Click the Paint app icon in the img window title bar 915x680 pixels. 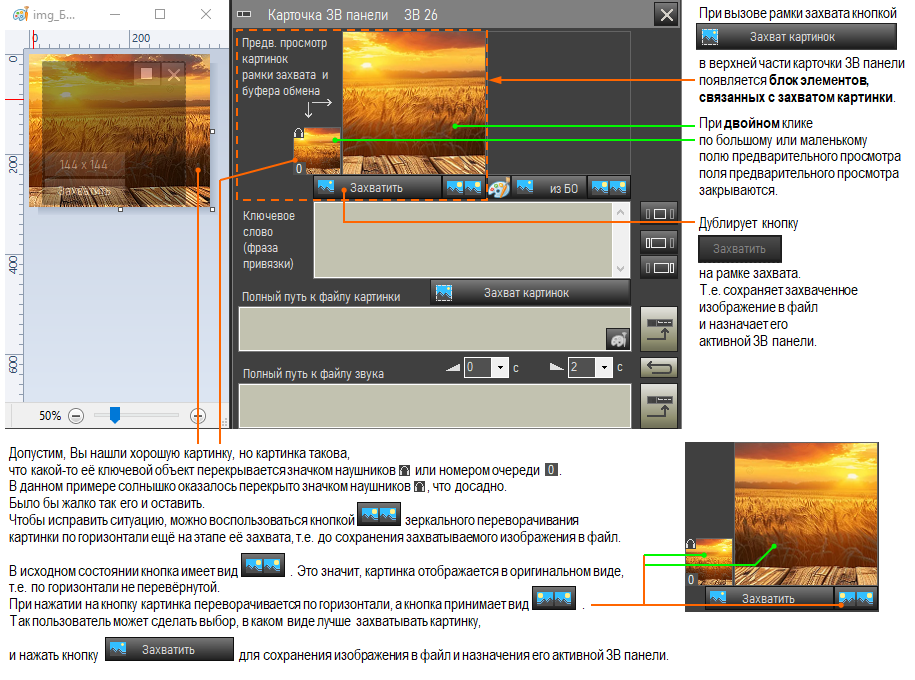tap(20, 14)
